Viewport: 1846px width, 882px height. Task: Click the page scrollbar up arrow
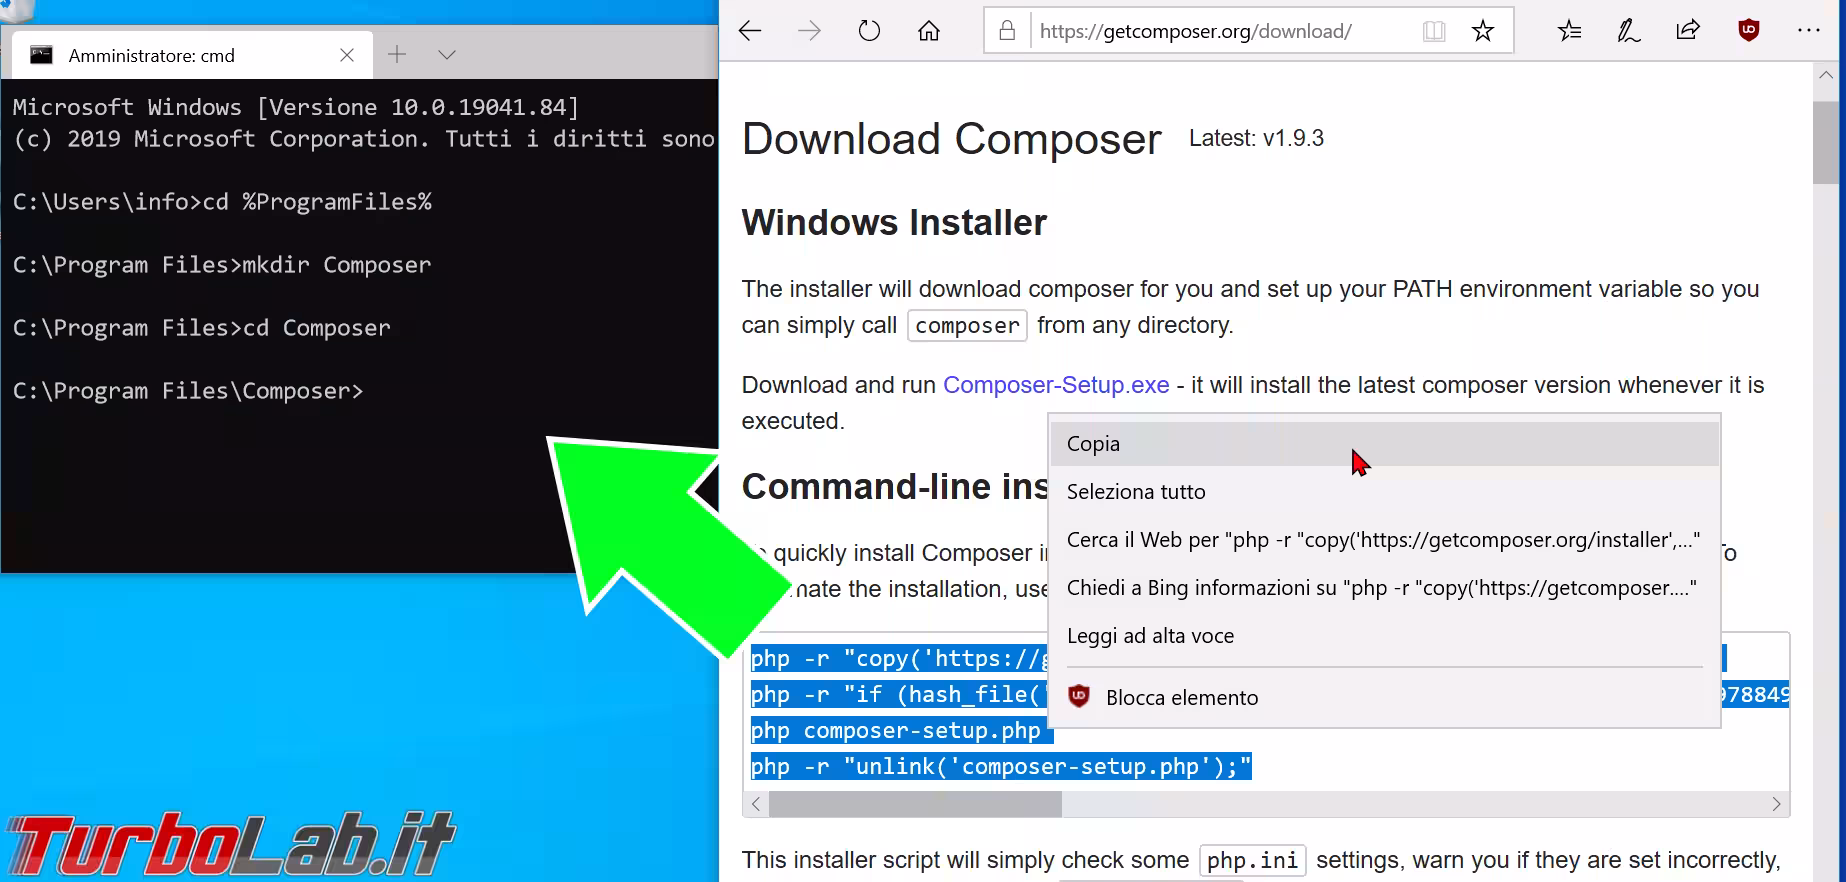tap(1825, 75)
